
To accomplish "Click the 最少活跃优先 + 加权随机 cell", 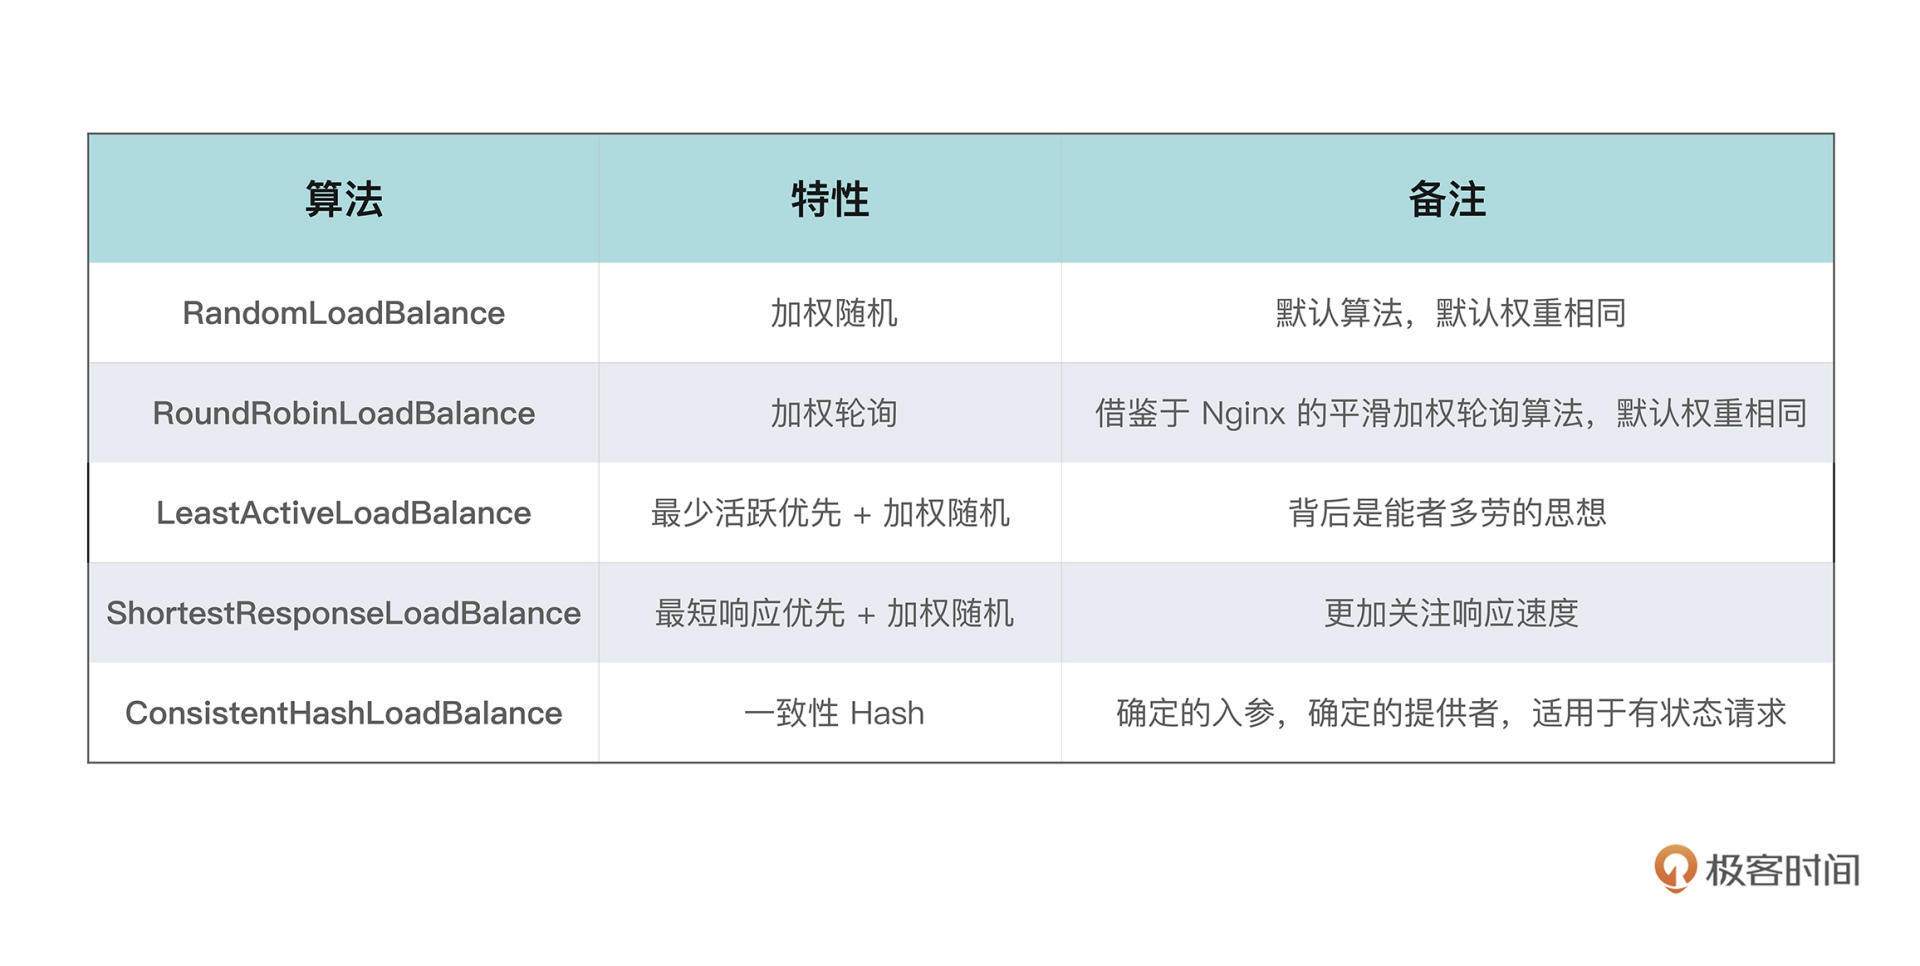I will tap(830, 513).
